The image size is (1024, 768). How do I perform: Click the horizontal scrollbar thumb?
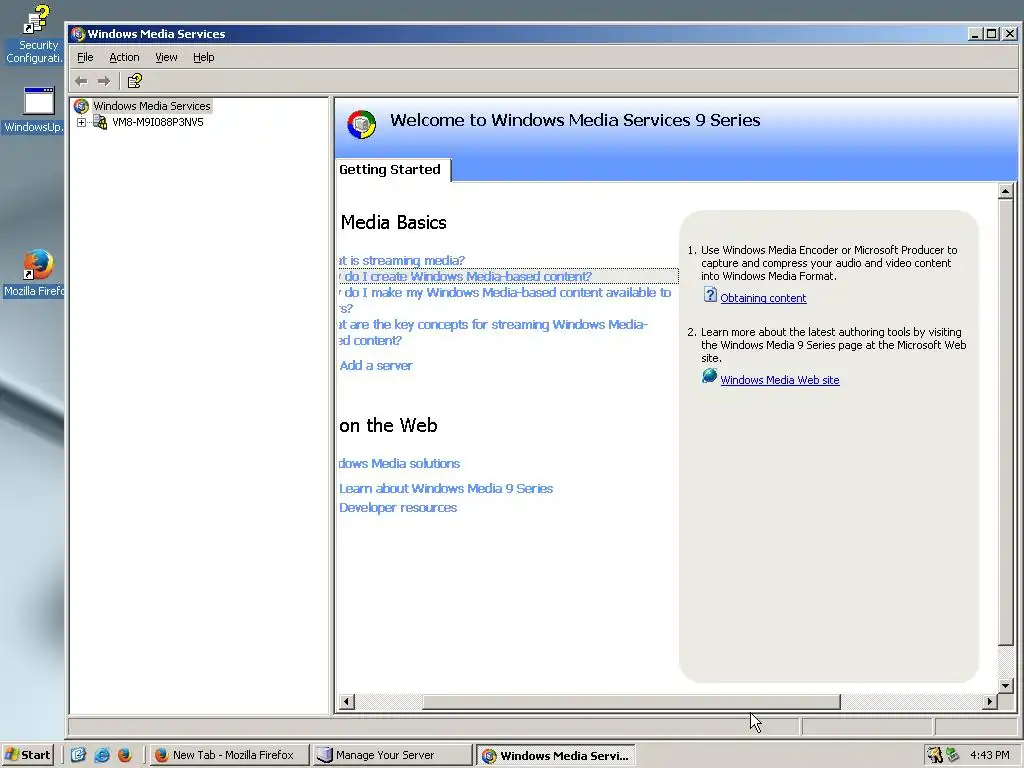[631, 701]
